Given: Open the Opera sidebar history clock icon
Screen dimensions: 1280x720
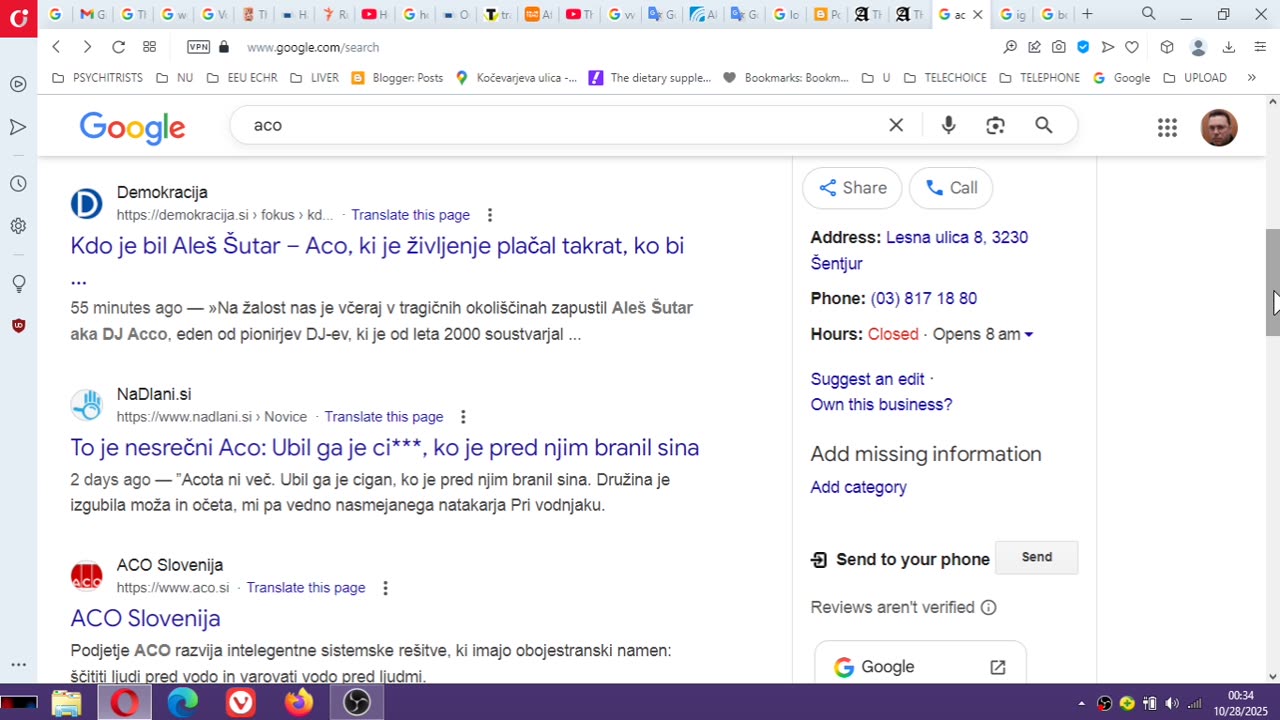Looking at the screenshot, I should (x=18, y=184).
